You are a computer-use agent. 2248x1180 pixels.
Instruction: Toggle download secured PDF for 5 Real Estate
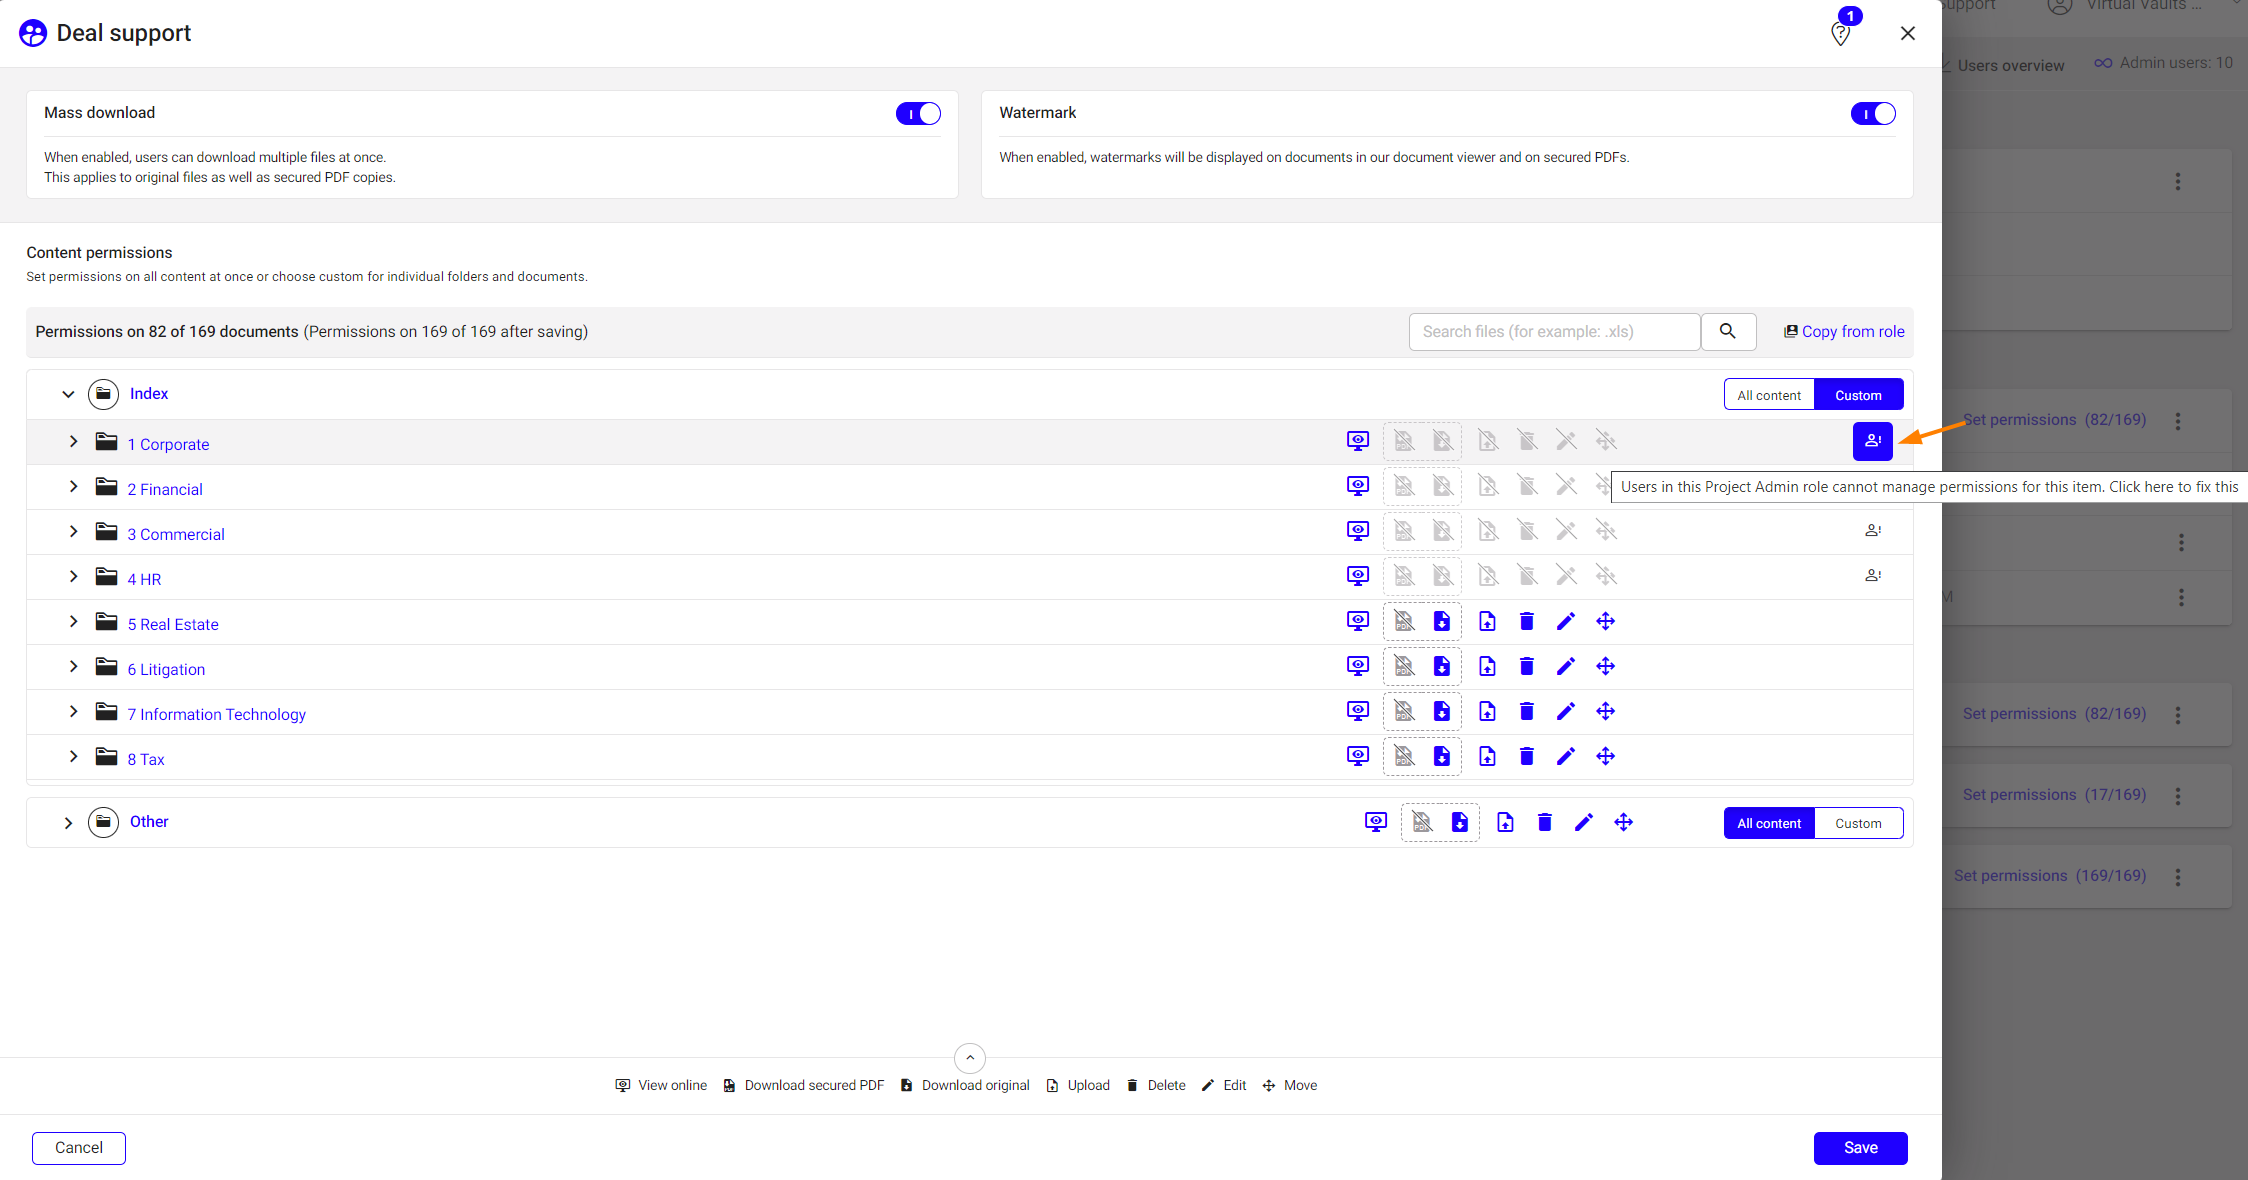tap(1404, 622)
